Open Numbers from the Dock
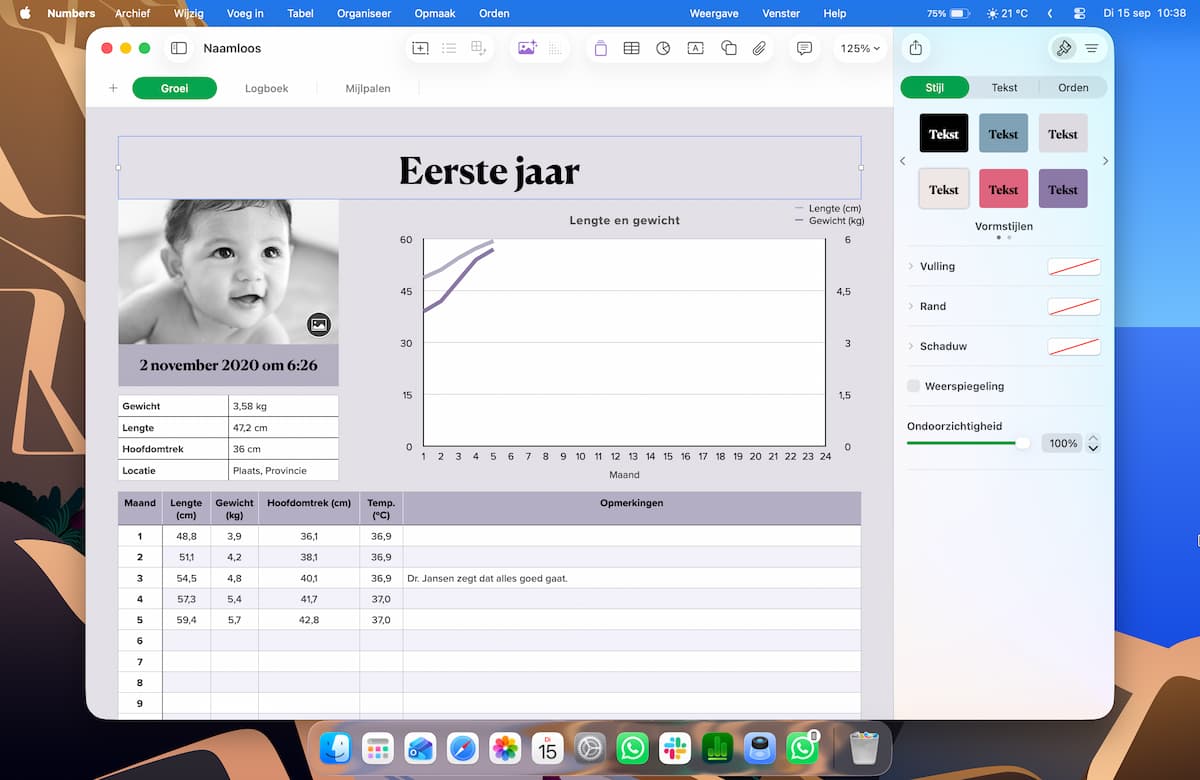 (718, 748)
